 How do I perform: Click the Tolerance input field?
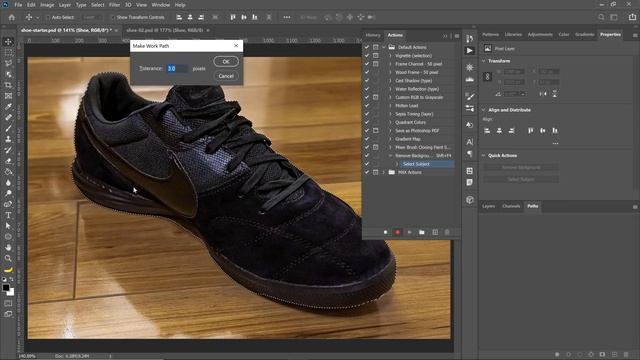178,69
